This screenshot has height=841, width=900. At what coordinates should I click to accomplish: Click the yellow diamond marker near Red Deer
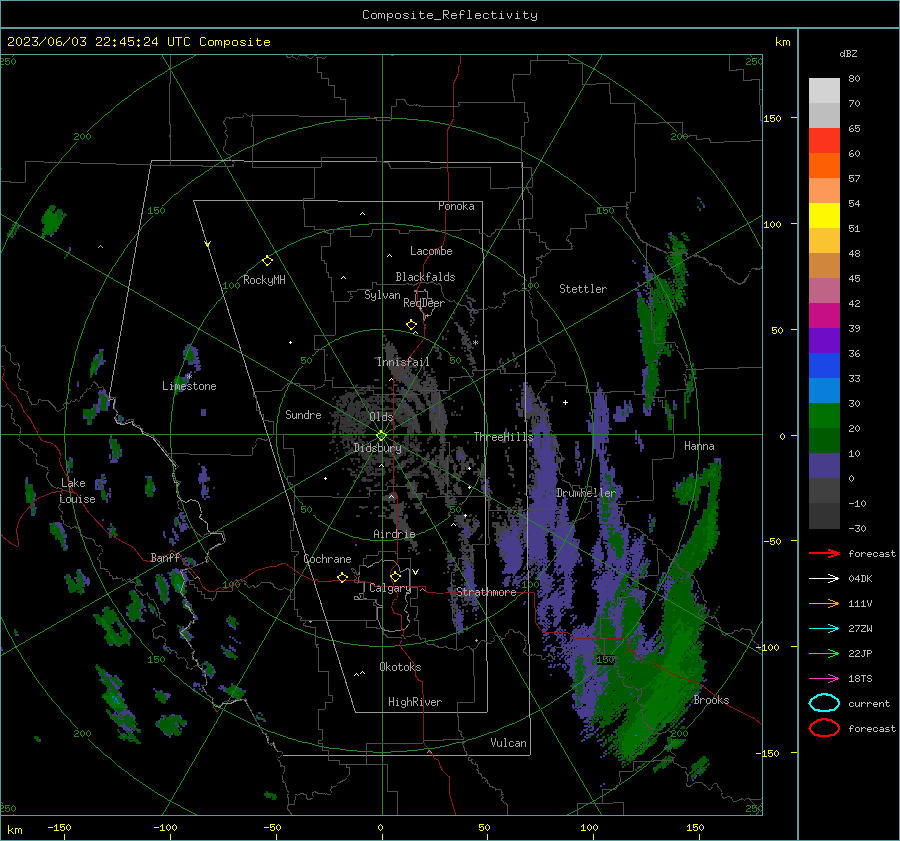coord(411,325)
